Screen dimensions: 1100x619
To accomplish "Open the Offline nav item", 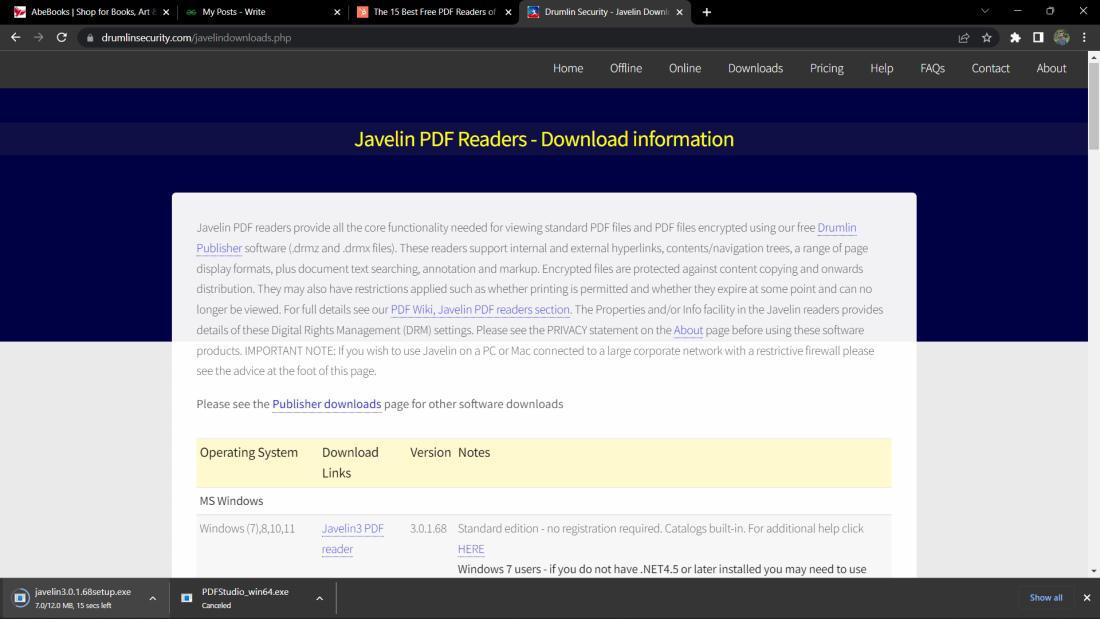I will point(626,68).
